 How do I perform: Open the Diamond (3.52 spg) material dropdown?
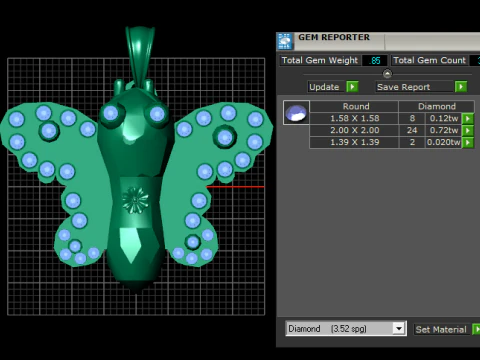(399, 329)
